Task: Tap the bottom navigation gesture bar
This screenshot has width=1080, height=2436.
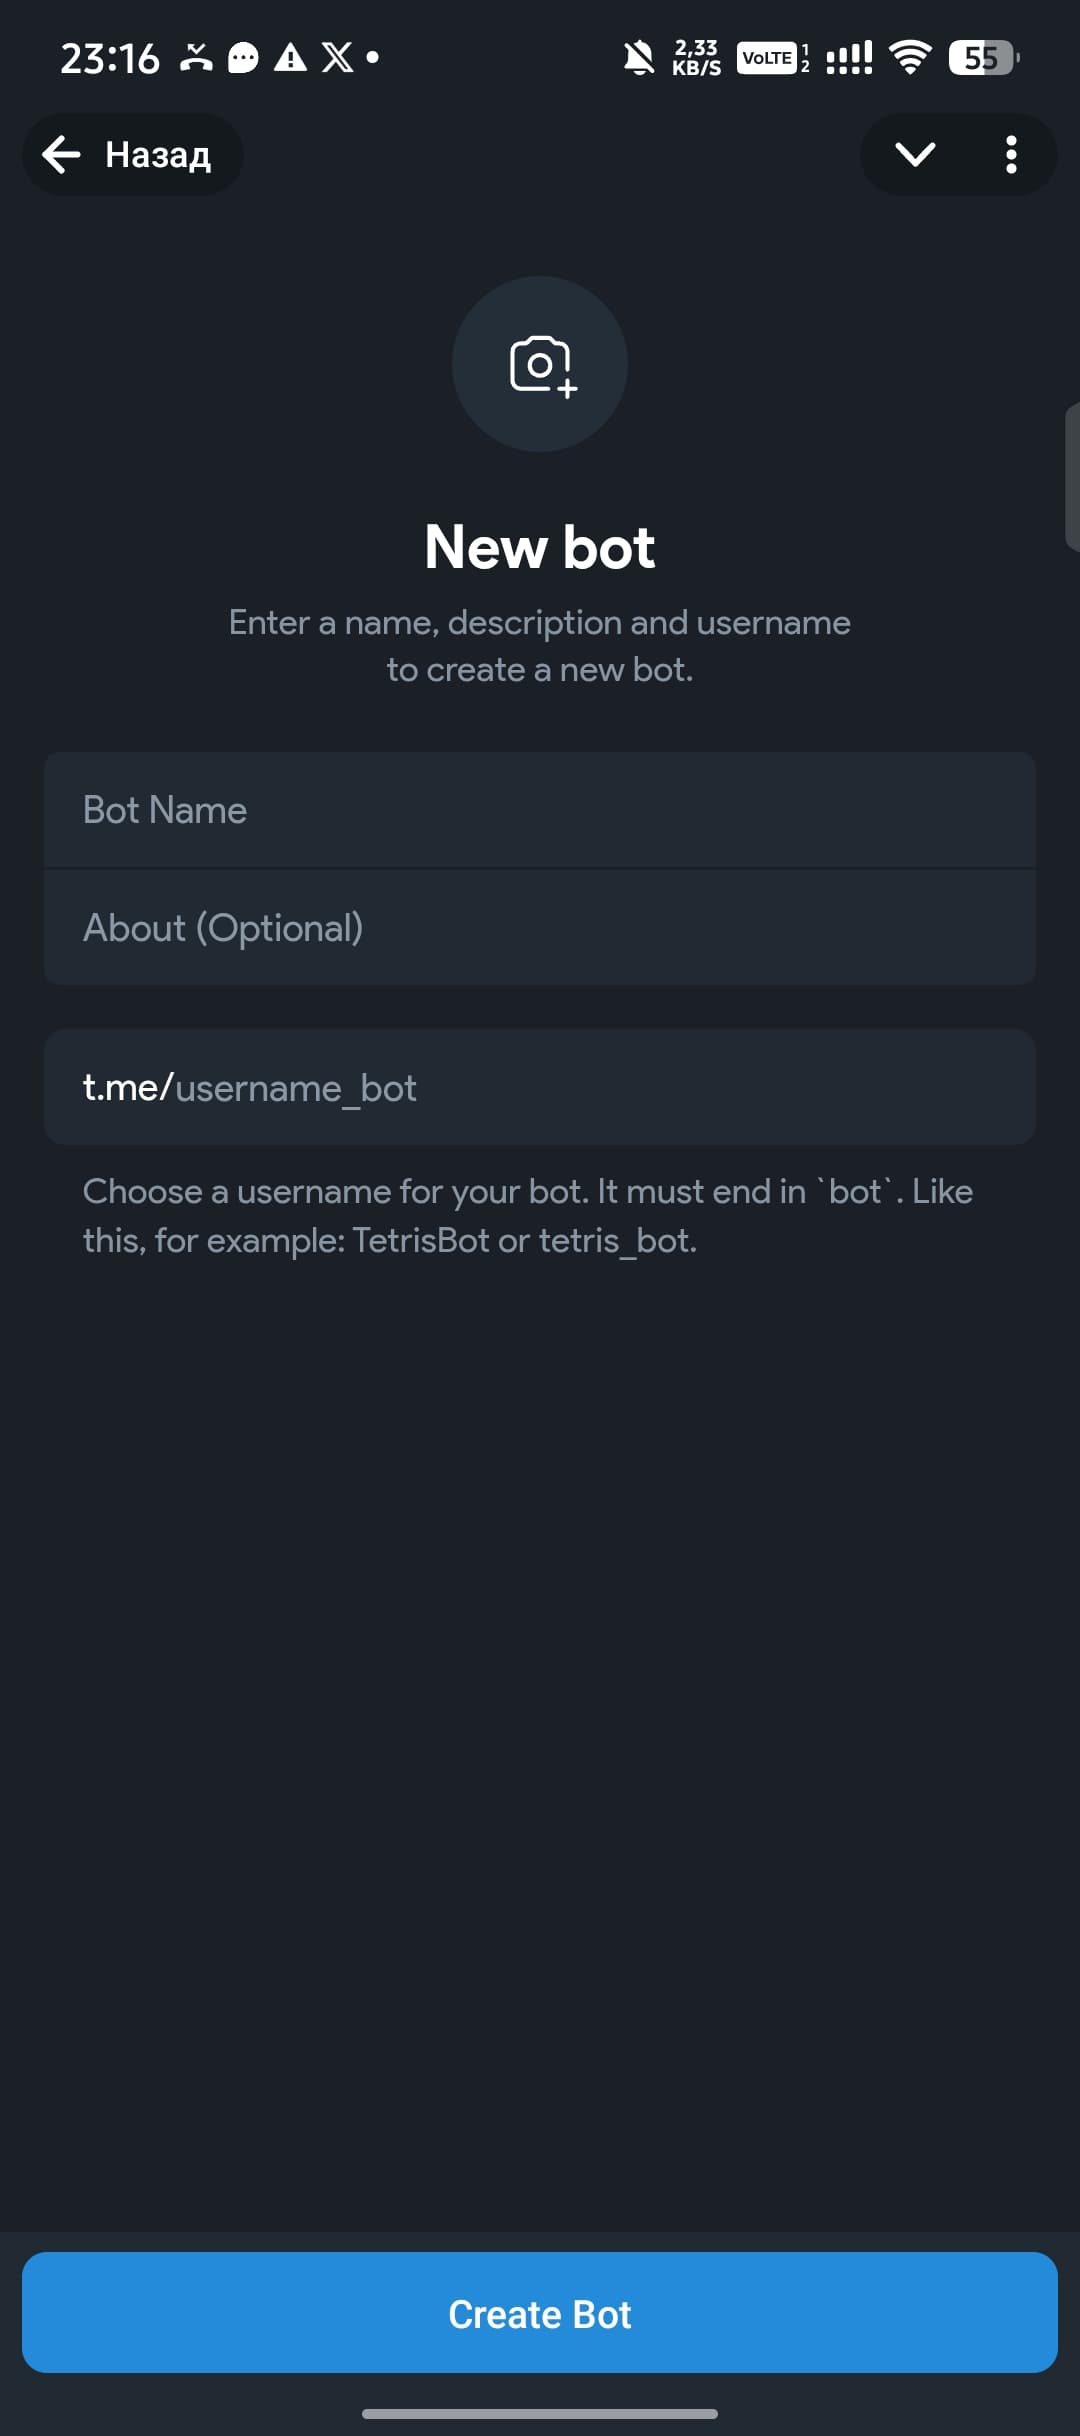Action: pos(540,2414)
